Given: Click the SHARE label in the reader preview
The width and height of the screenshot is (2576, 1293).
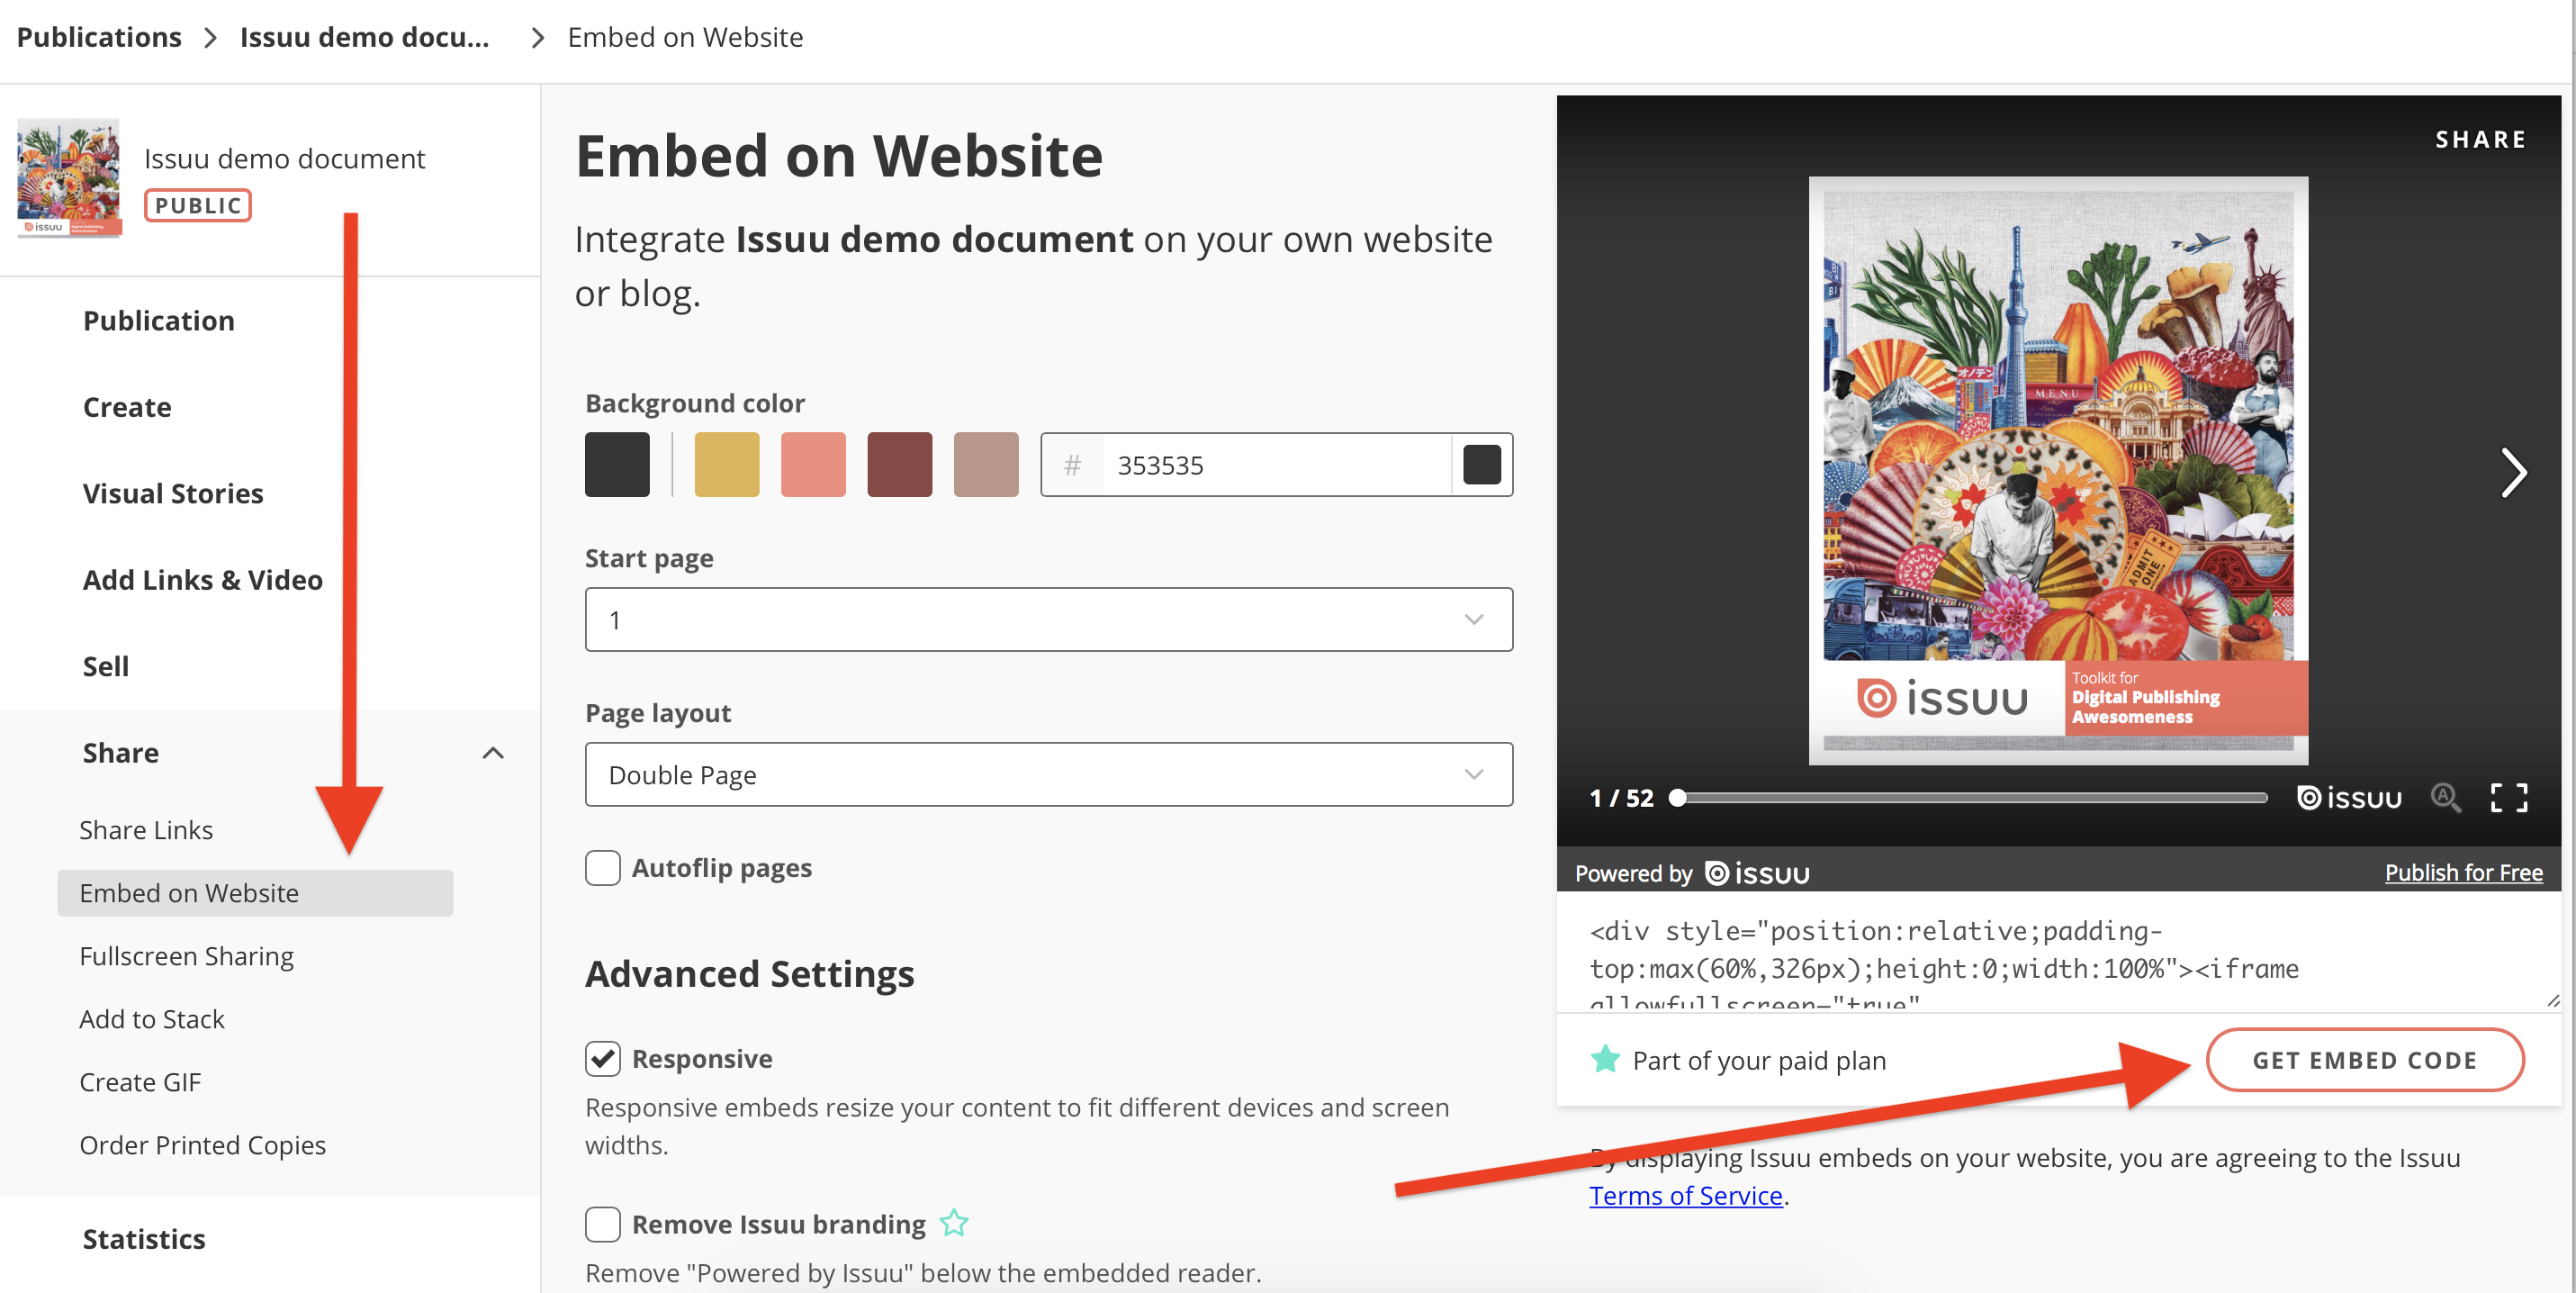Looking at the screenshot, I should click(2480, 140).
